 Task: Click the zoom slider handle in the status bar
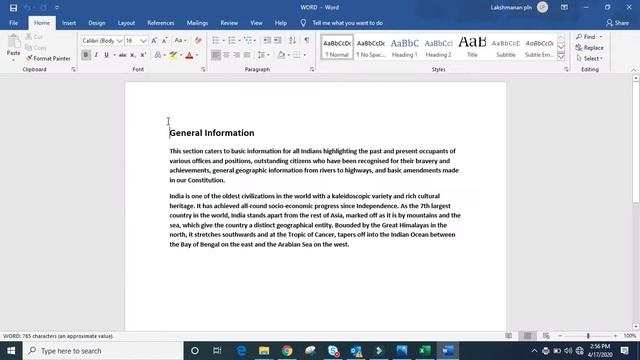(588, 336)
